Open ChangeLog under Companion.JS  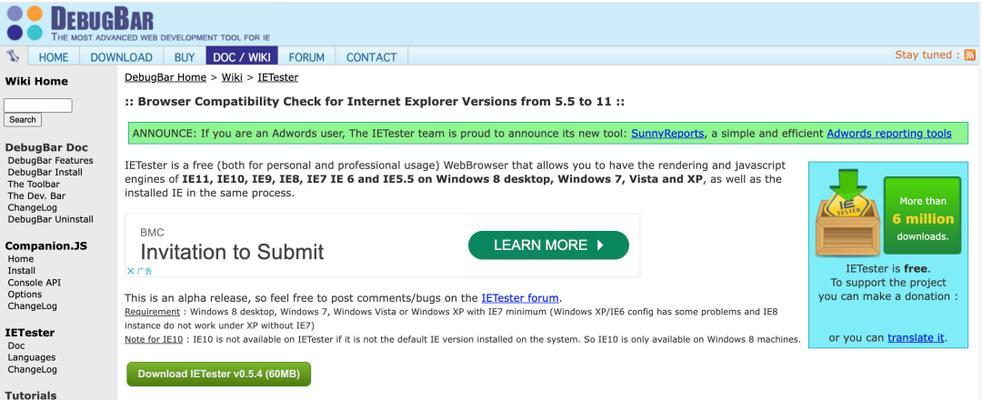click(32, 306)
